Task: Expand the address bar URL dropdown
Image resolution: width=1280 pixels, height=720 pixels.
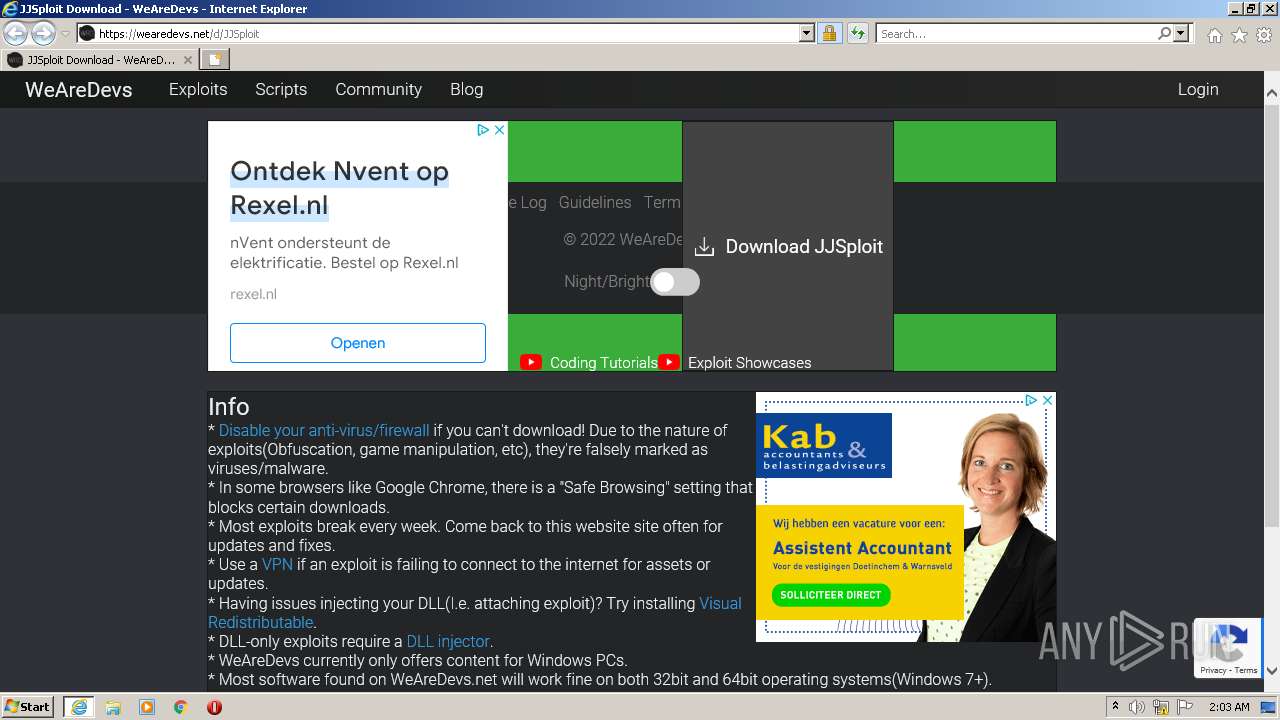Action: pos(807,33)
